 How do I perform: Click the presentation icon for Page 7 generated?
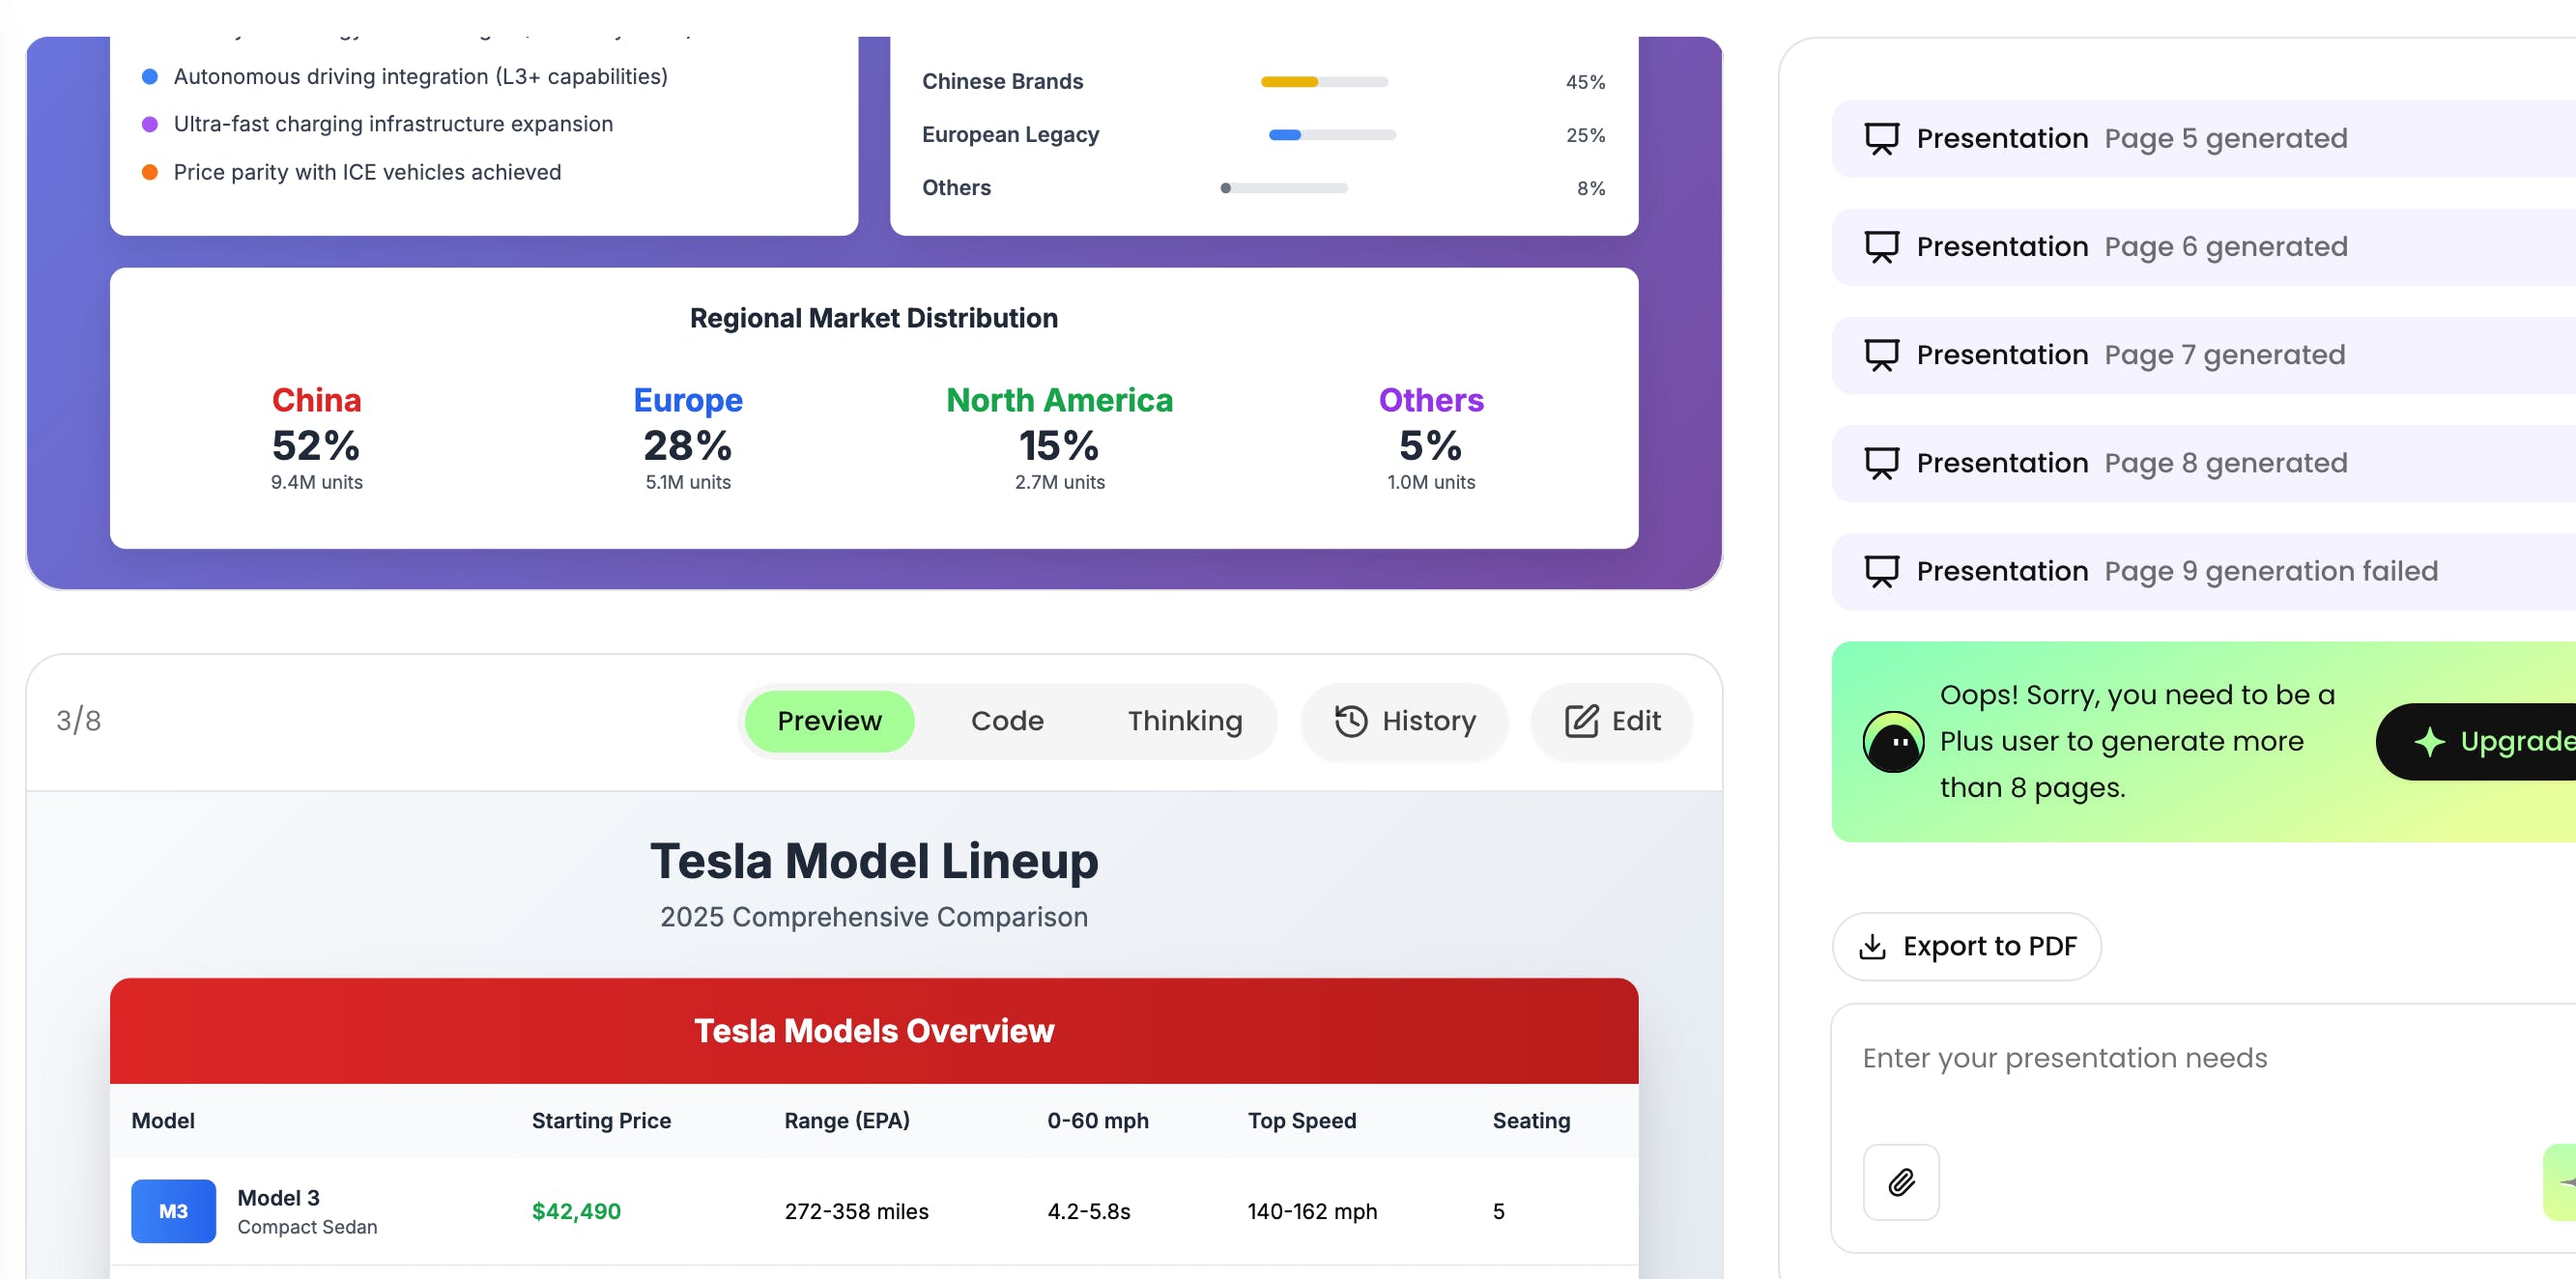(1881, 355)
